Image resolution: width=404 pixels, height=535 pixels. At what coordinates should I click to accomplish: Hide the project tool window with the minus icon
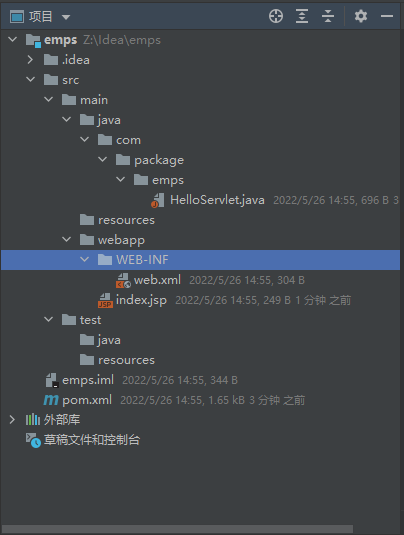(387, 16)
